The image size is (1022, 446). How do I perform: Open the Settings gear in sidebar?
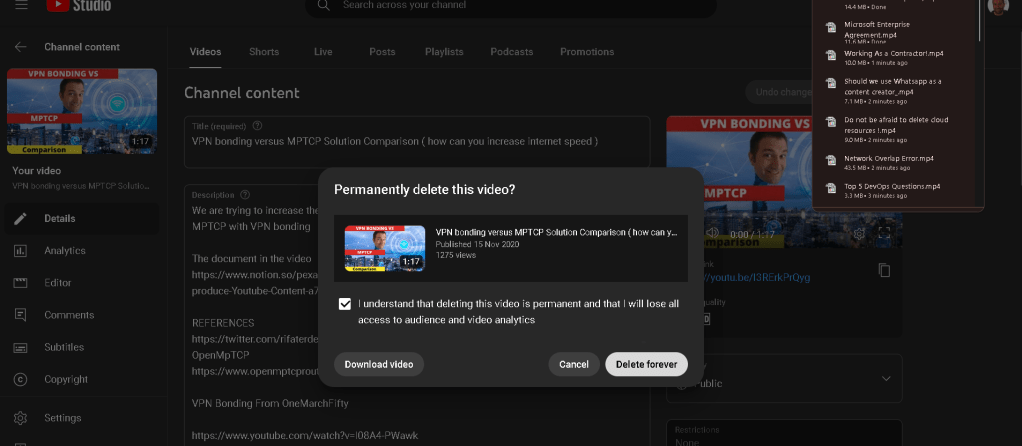21,418
